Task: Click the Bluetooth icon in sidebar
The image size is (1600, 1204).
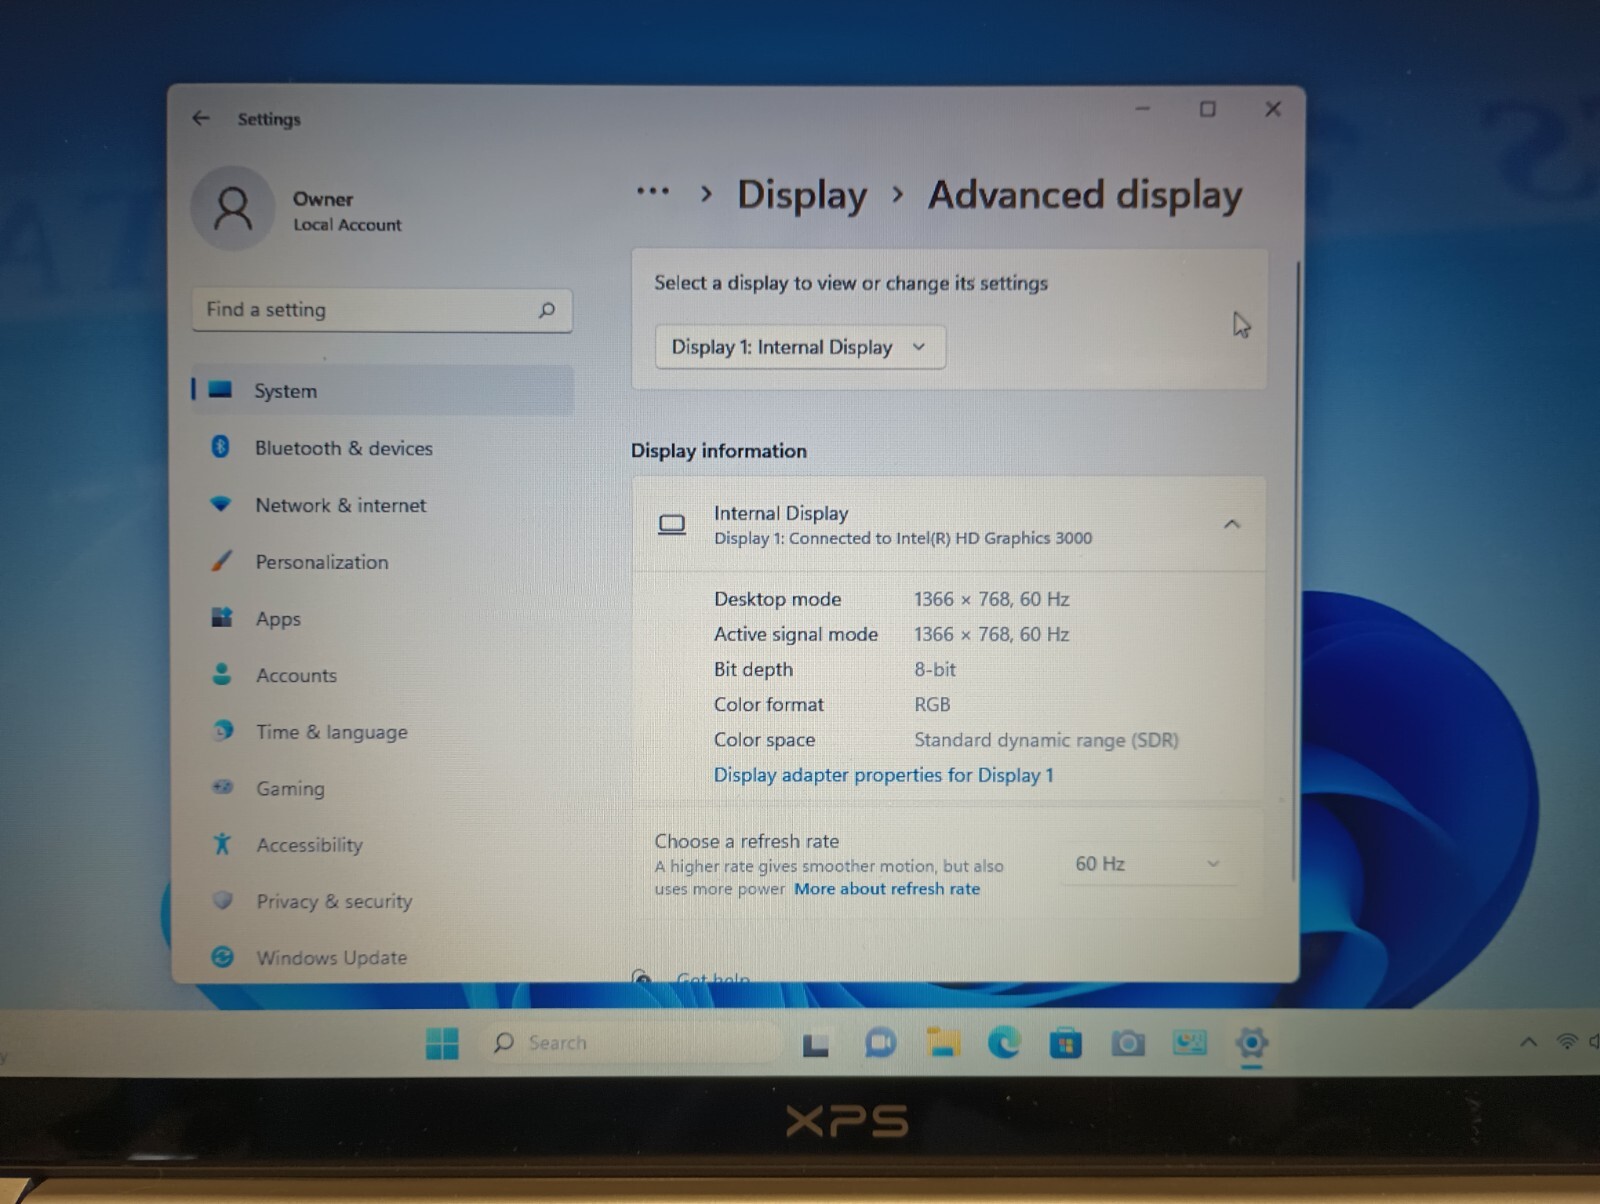Action: click(x=221, y=447)
